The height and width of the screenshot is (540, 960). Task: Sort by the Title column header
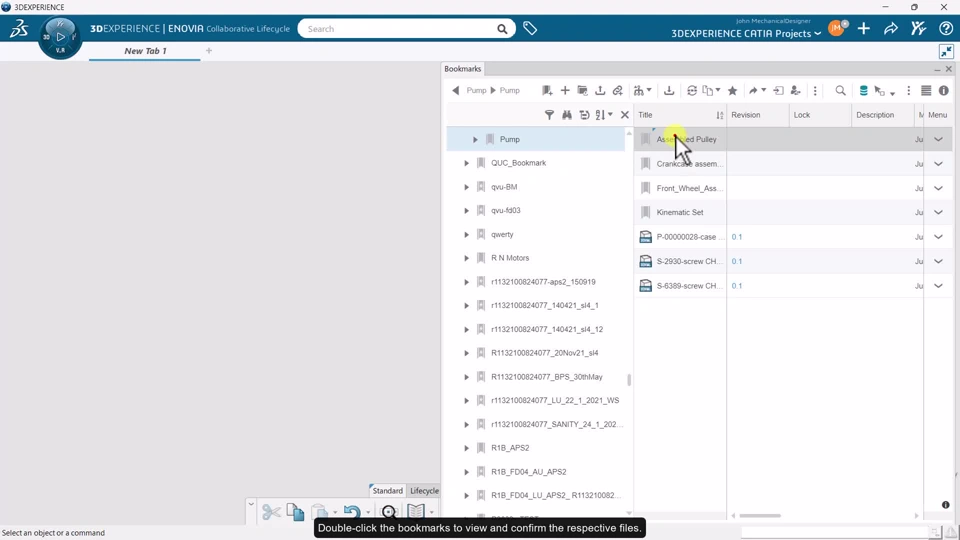pyautogui.click(x=645, y=115)
